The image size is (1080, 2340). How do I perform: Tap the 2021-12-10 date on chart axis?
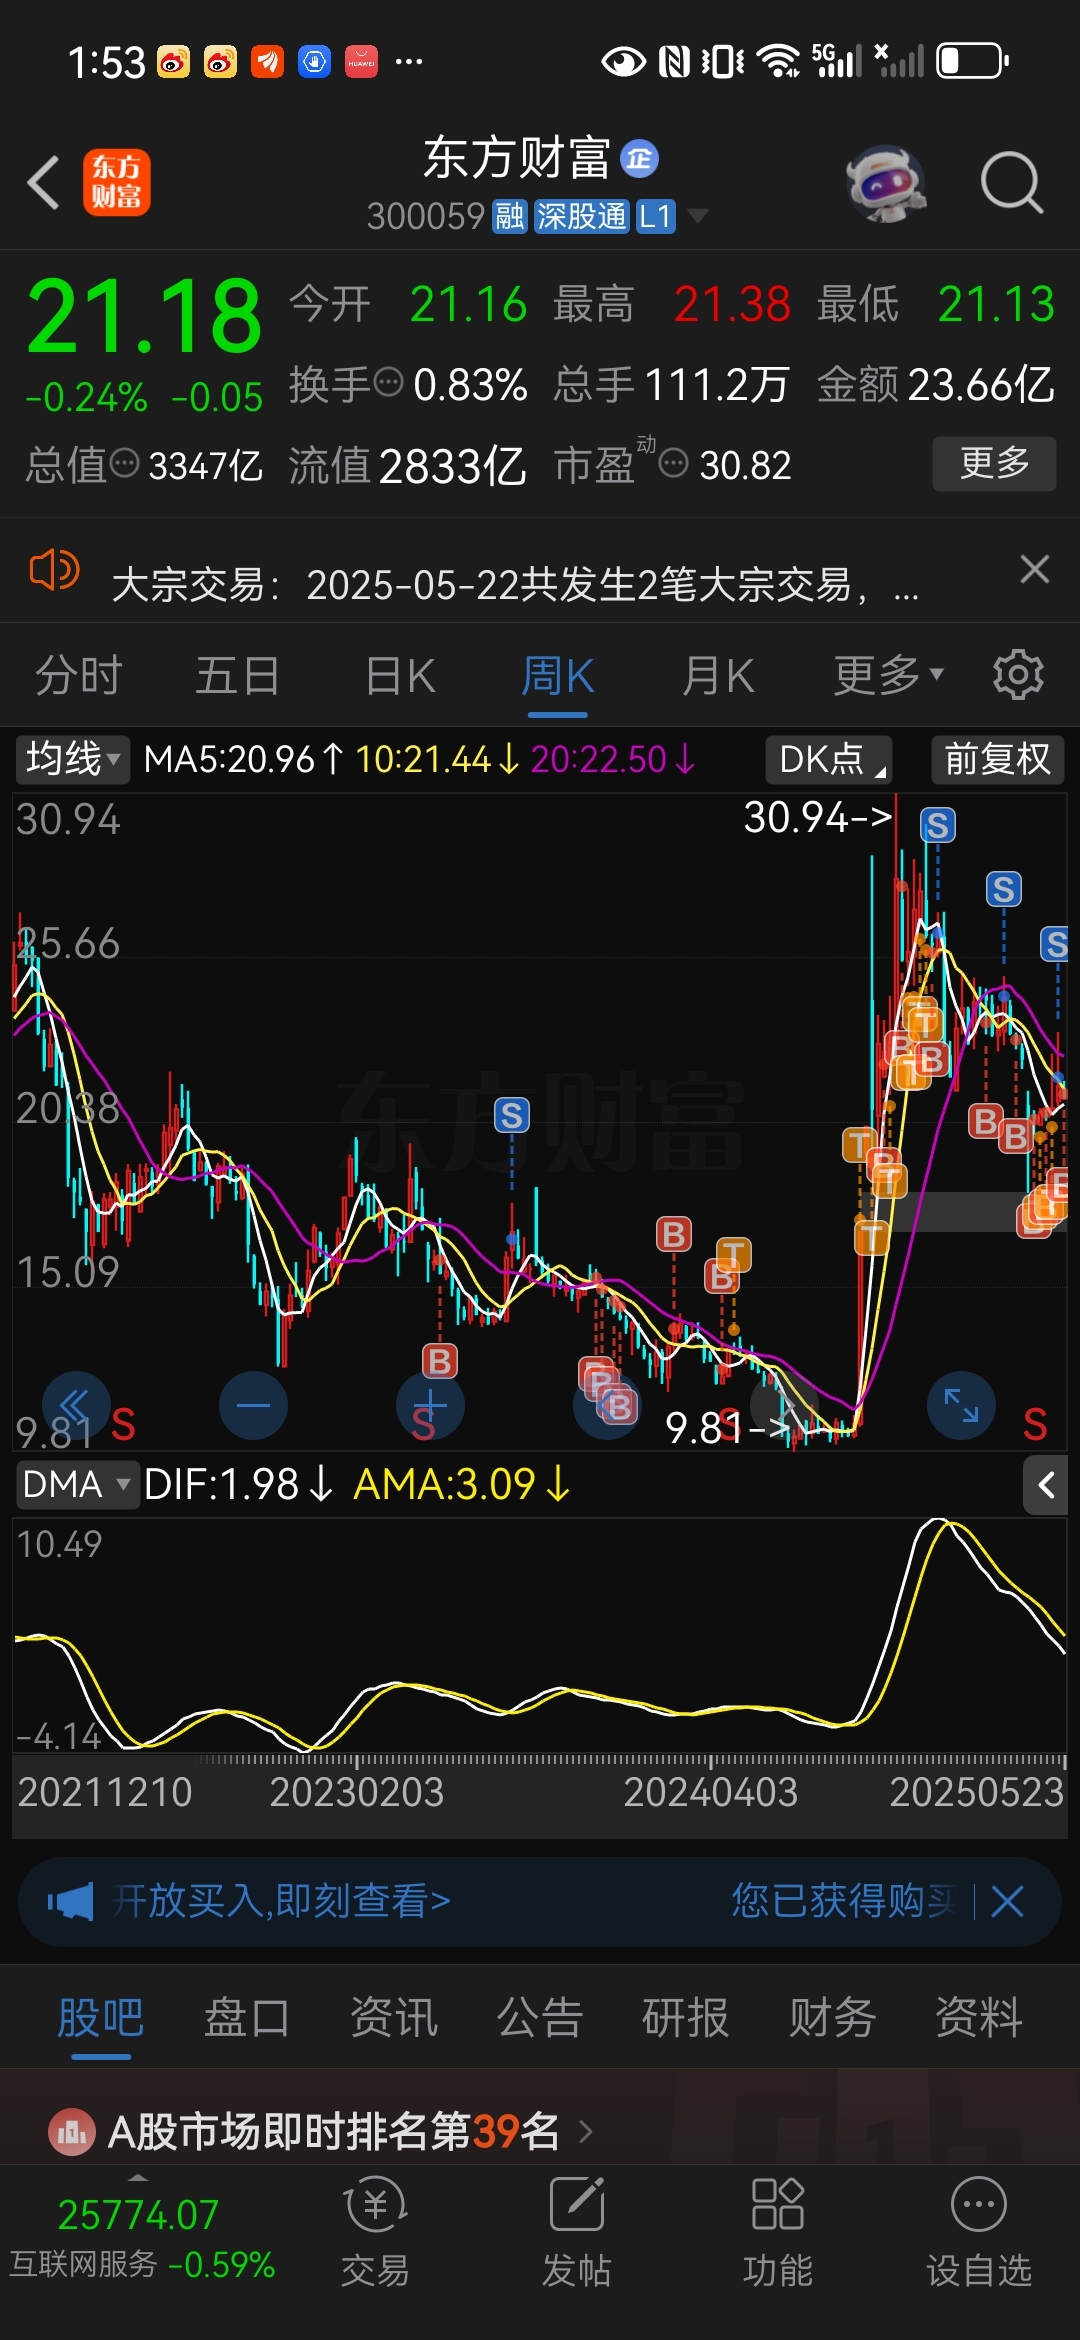(x=105, y=1792)
